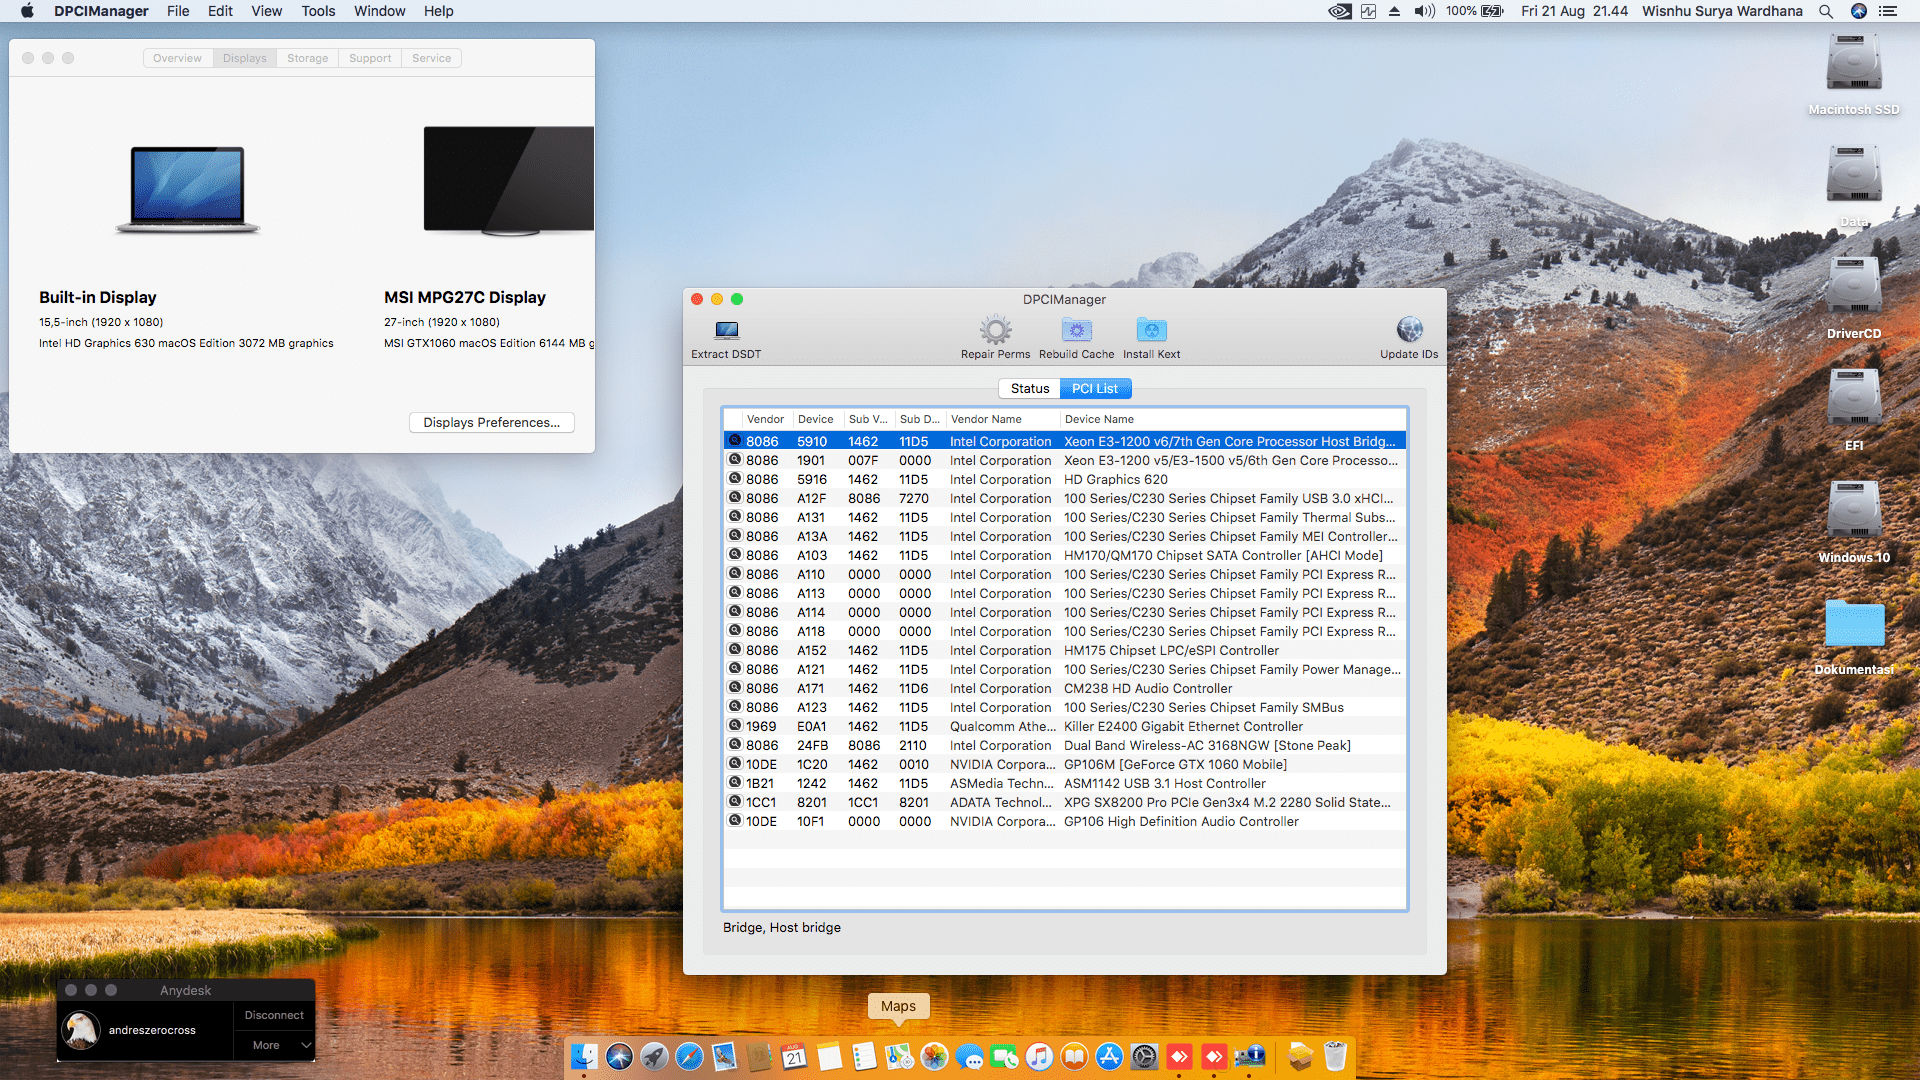
Task: Select the Storage tab in About window
Action: [x=307, y=58]
